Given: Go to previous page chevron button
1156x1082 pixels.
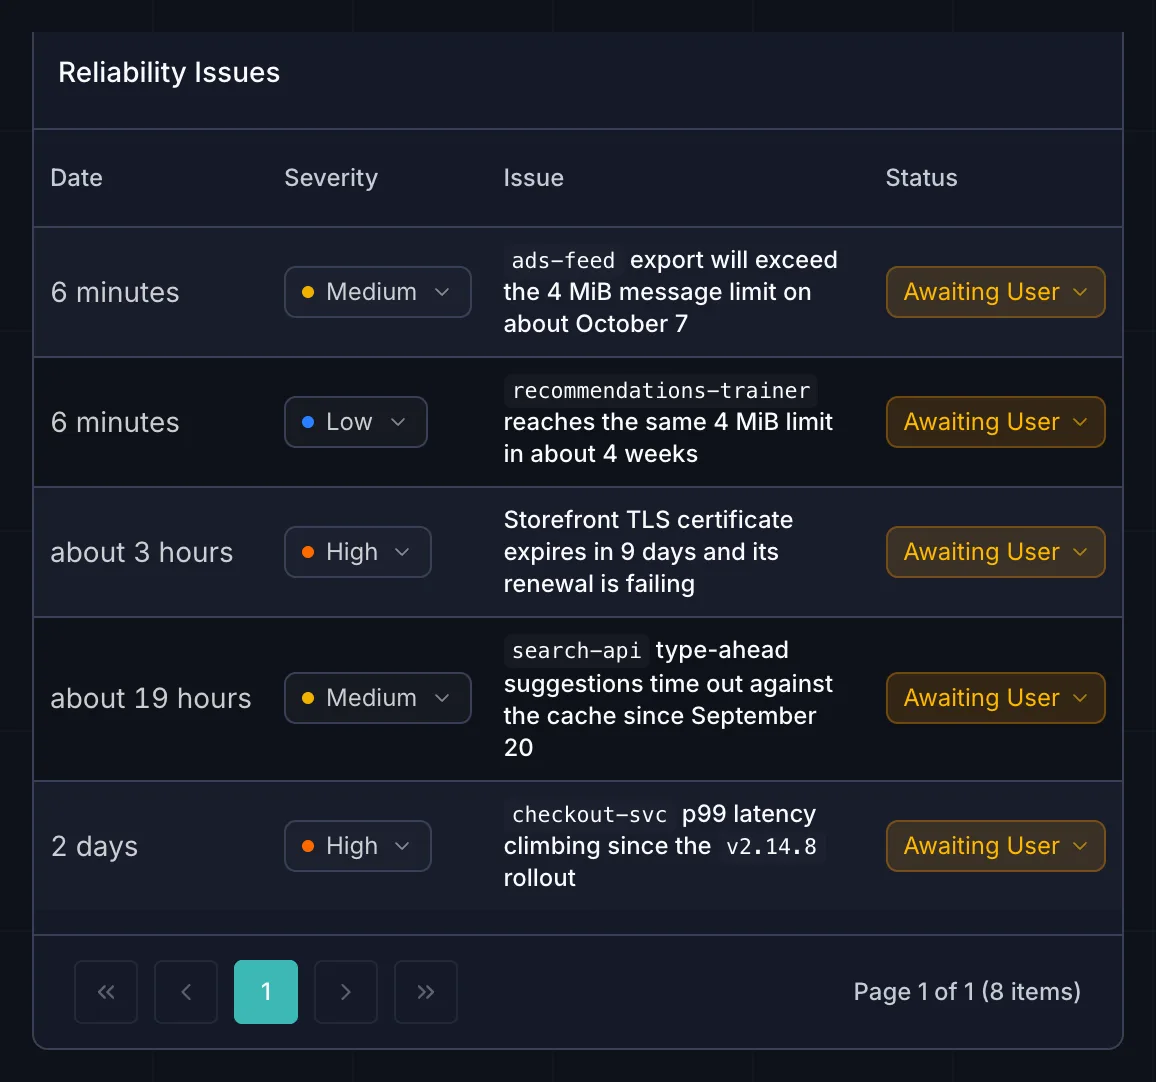Looking at the screenshot, I should point(186,991).
